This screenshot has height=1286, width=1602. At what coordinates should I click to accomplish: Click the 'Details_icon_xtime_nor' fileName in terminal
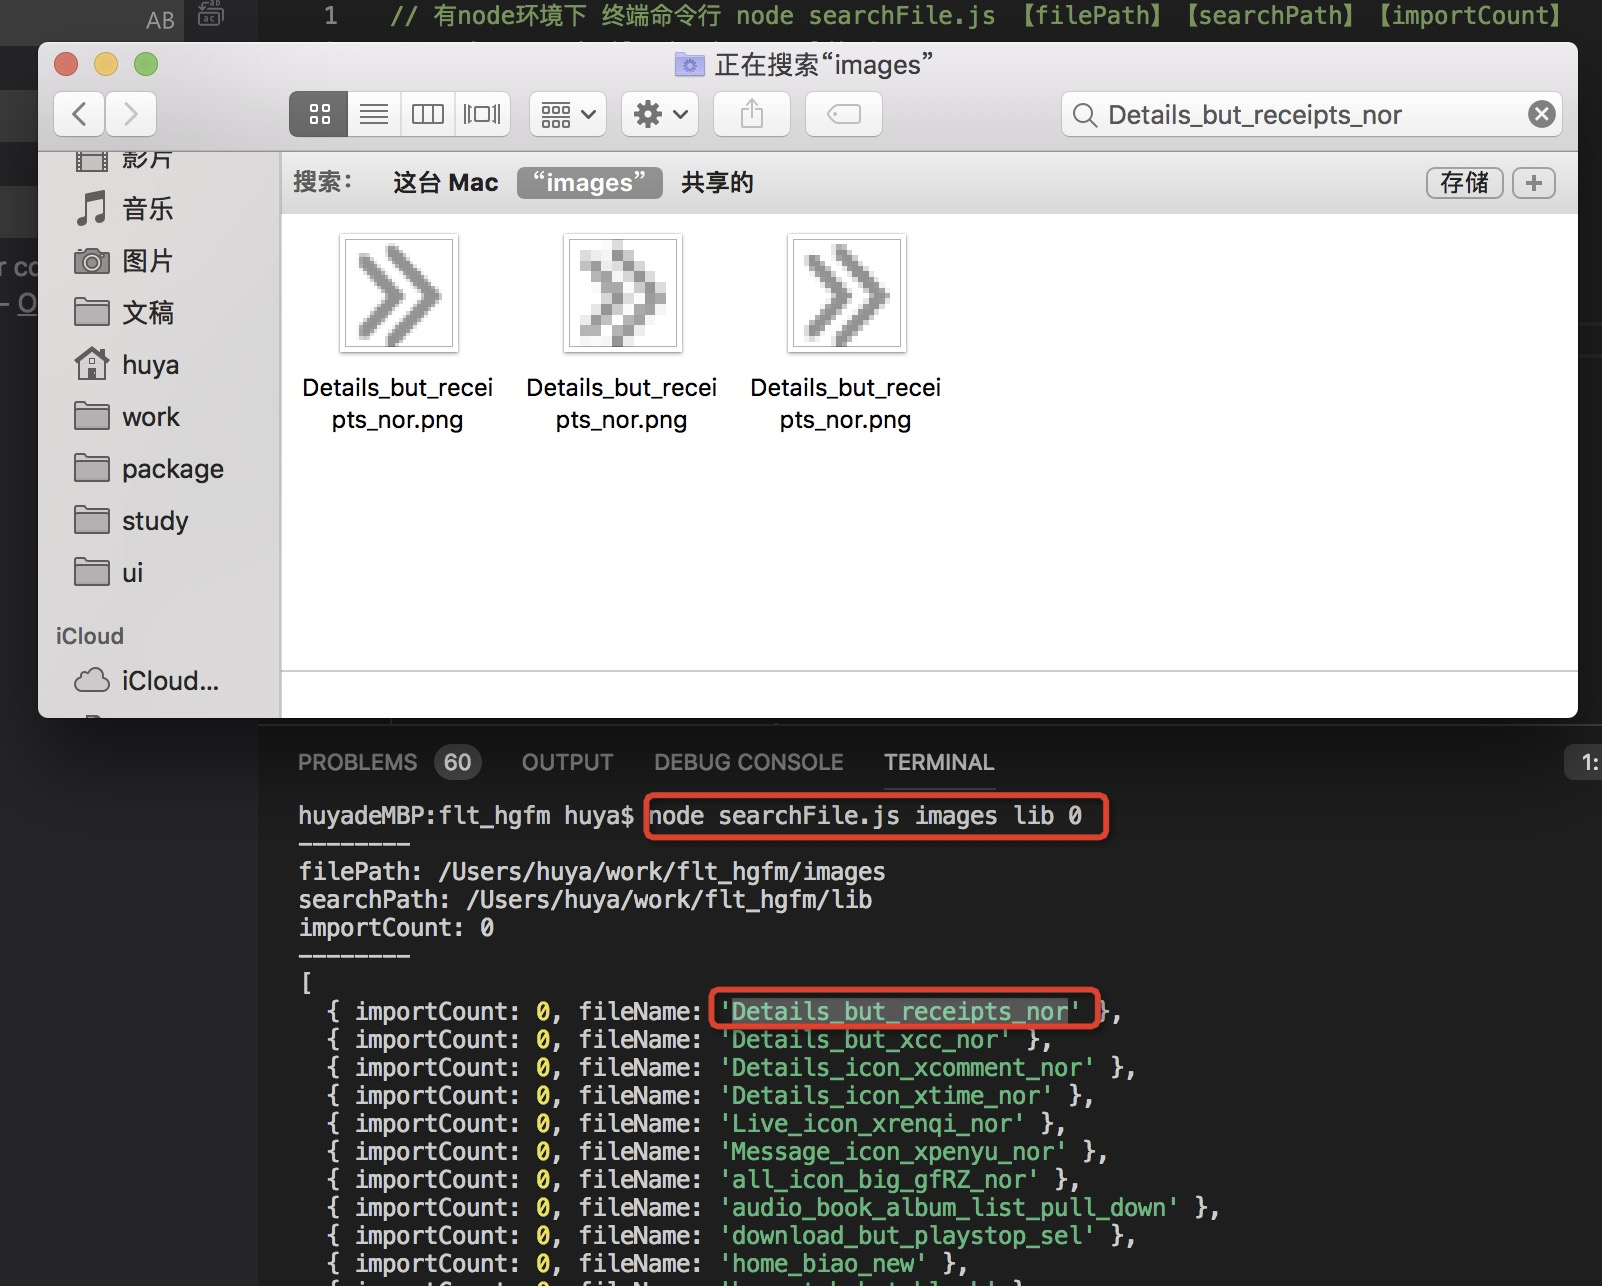(x=886, y=1096)
